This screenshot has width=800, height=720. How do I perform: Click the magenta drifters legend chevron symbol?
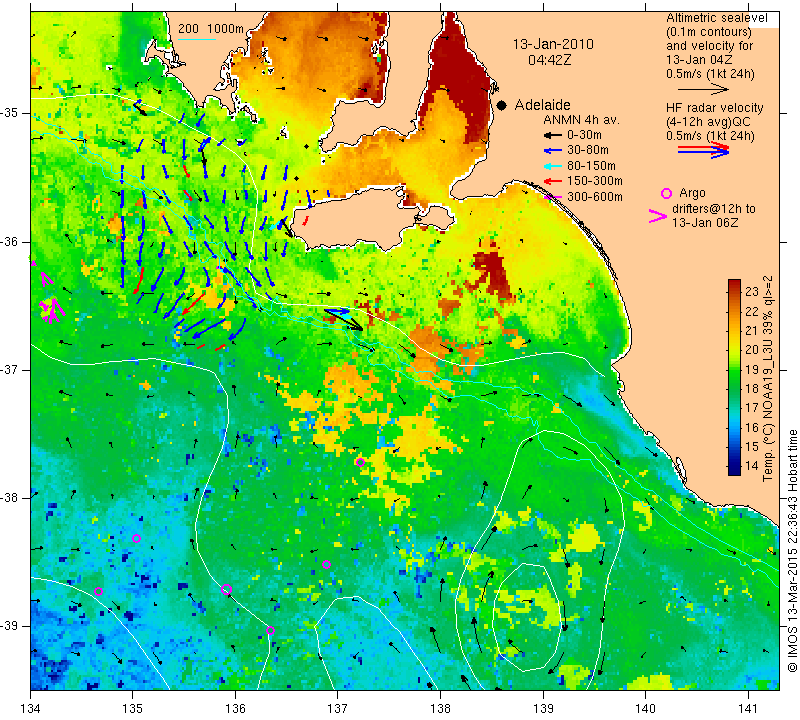(658, 216)
